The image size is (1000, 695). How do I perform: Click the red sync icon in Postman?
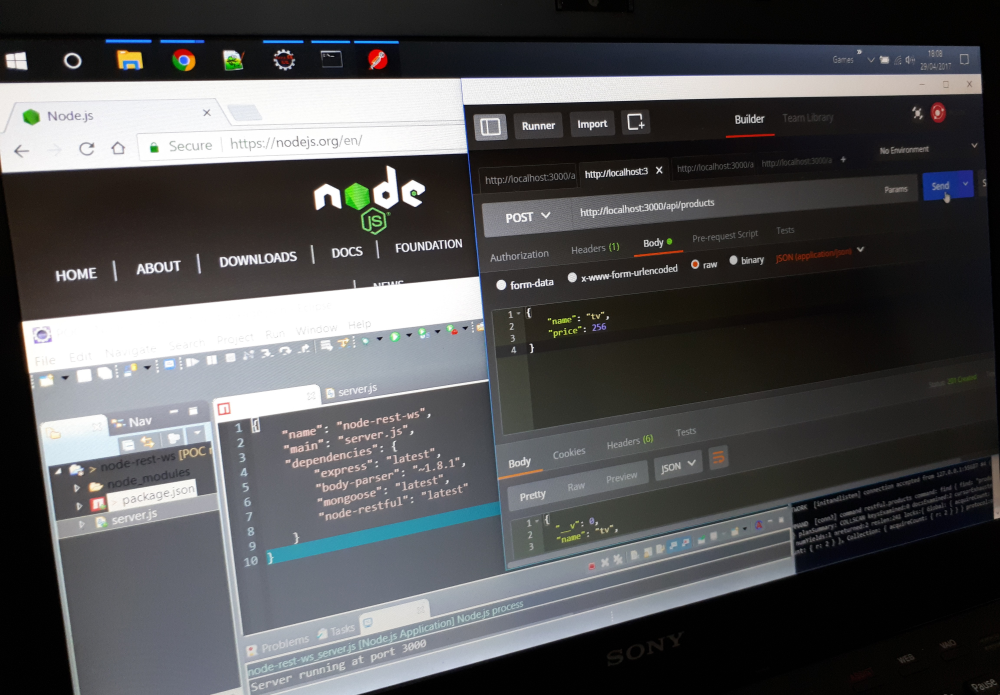pos(938,113)
